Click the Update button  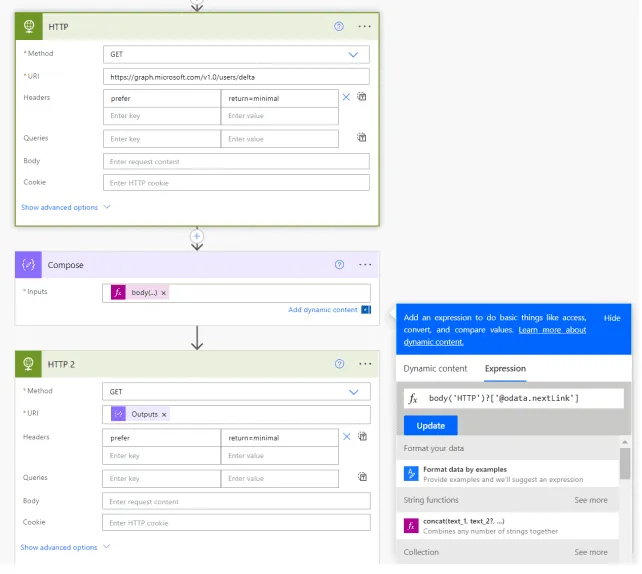(x=430, y=425)
